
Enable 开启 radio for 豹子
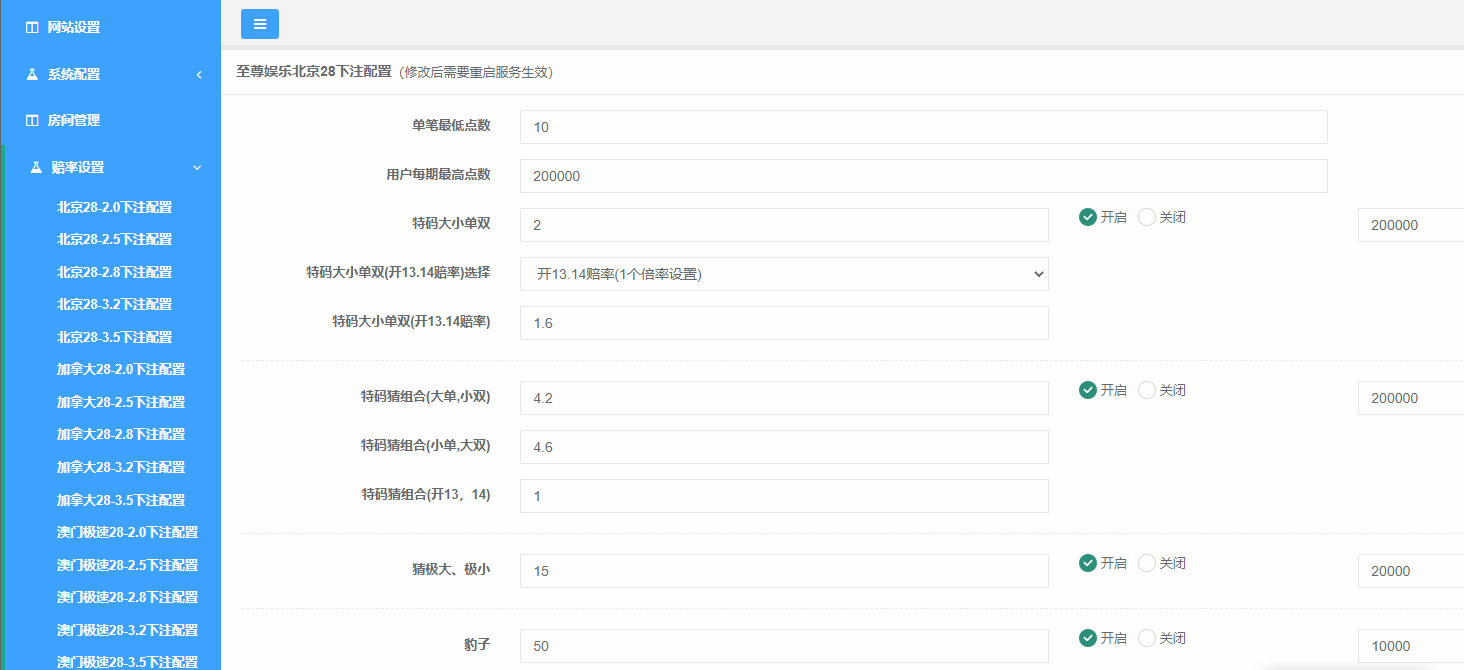(1088, 638)
